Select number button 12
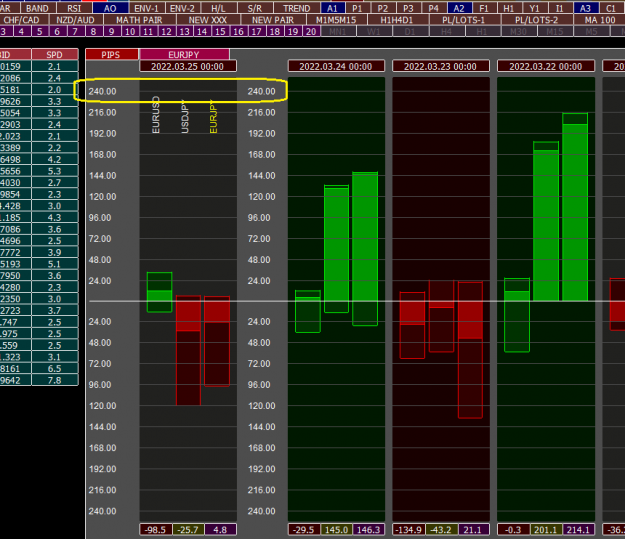This screenshot has height=539, width=625. point(166,31)
